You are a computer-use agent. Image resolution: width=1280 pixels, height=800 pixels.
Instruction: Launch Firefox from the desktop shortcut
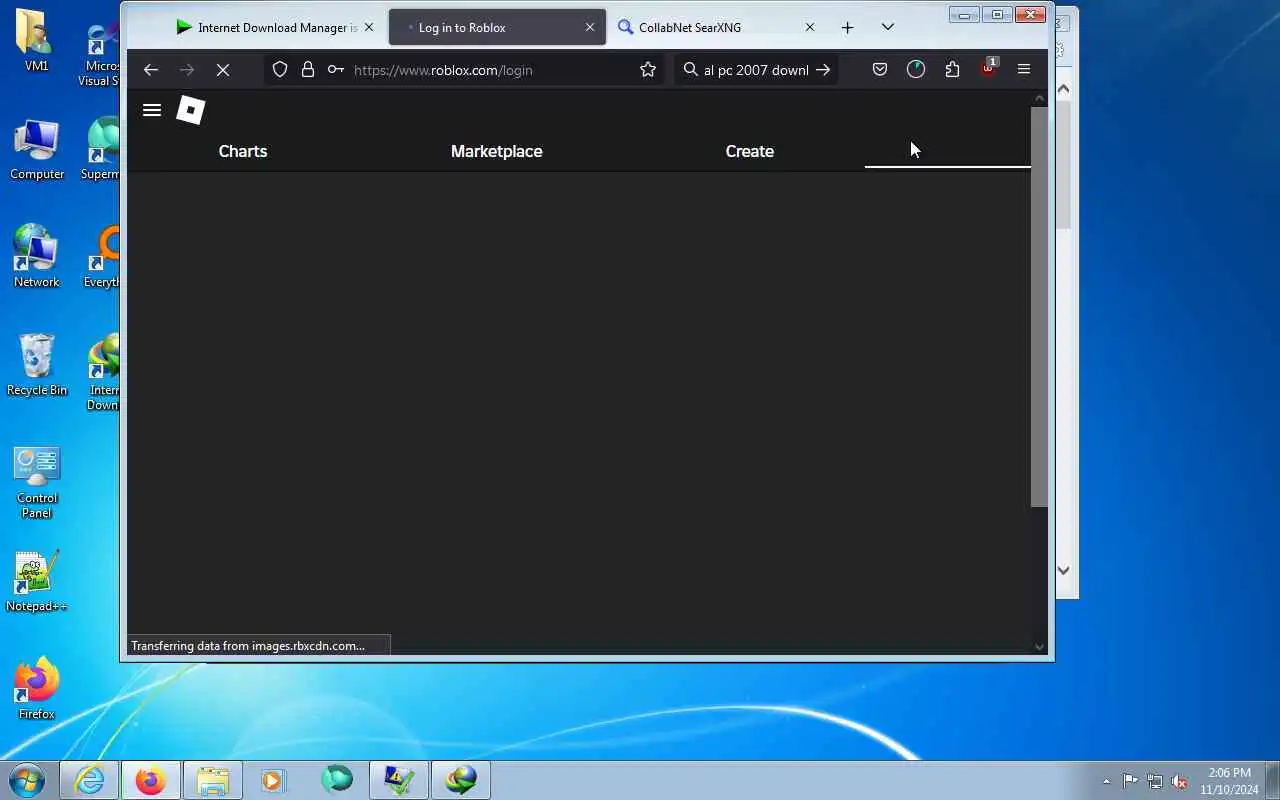click(x=37, y=689)
